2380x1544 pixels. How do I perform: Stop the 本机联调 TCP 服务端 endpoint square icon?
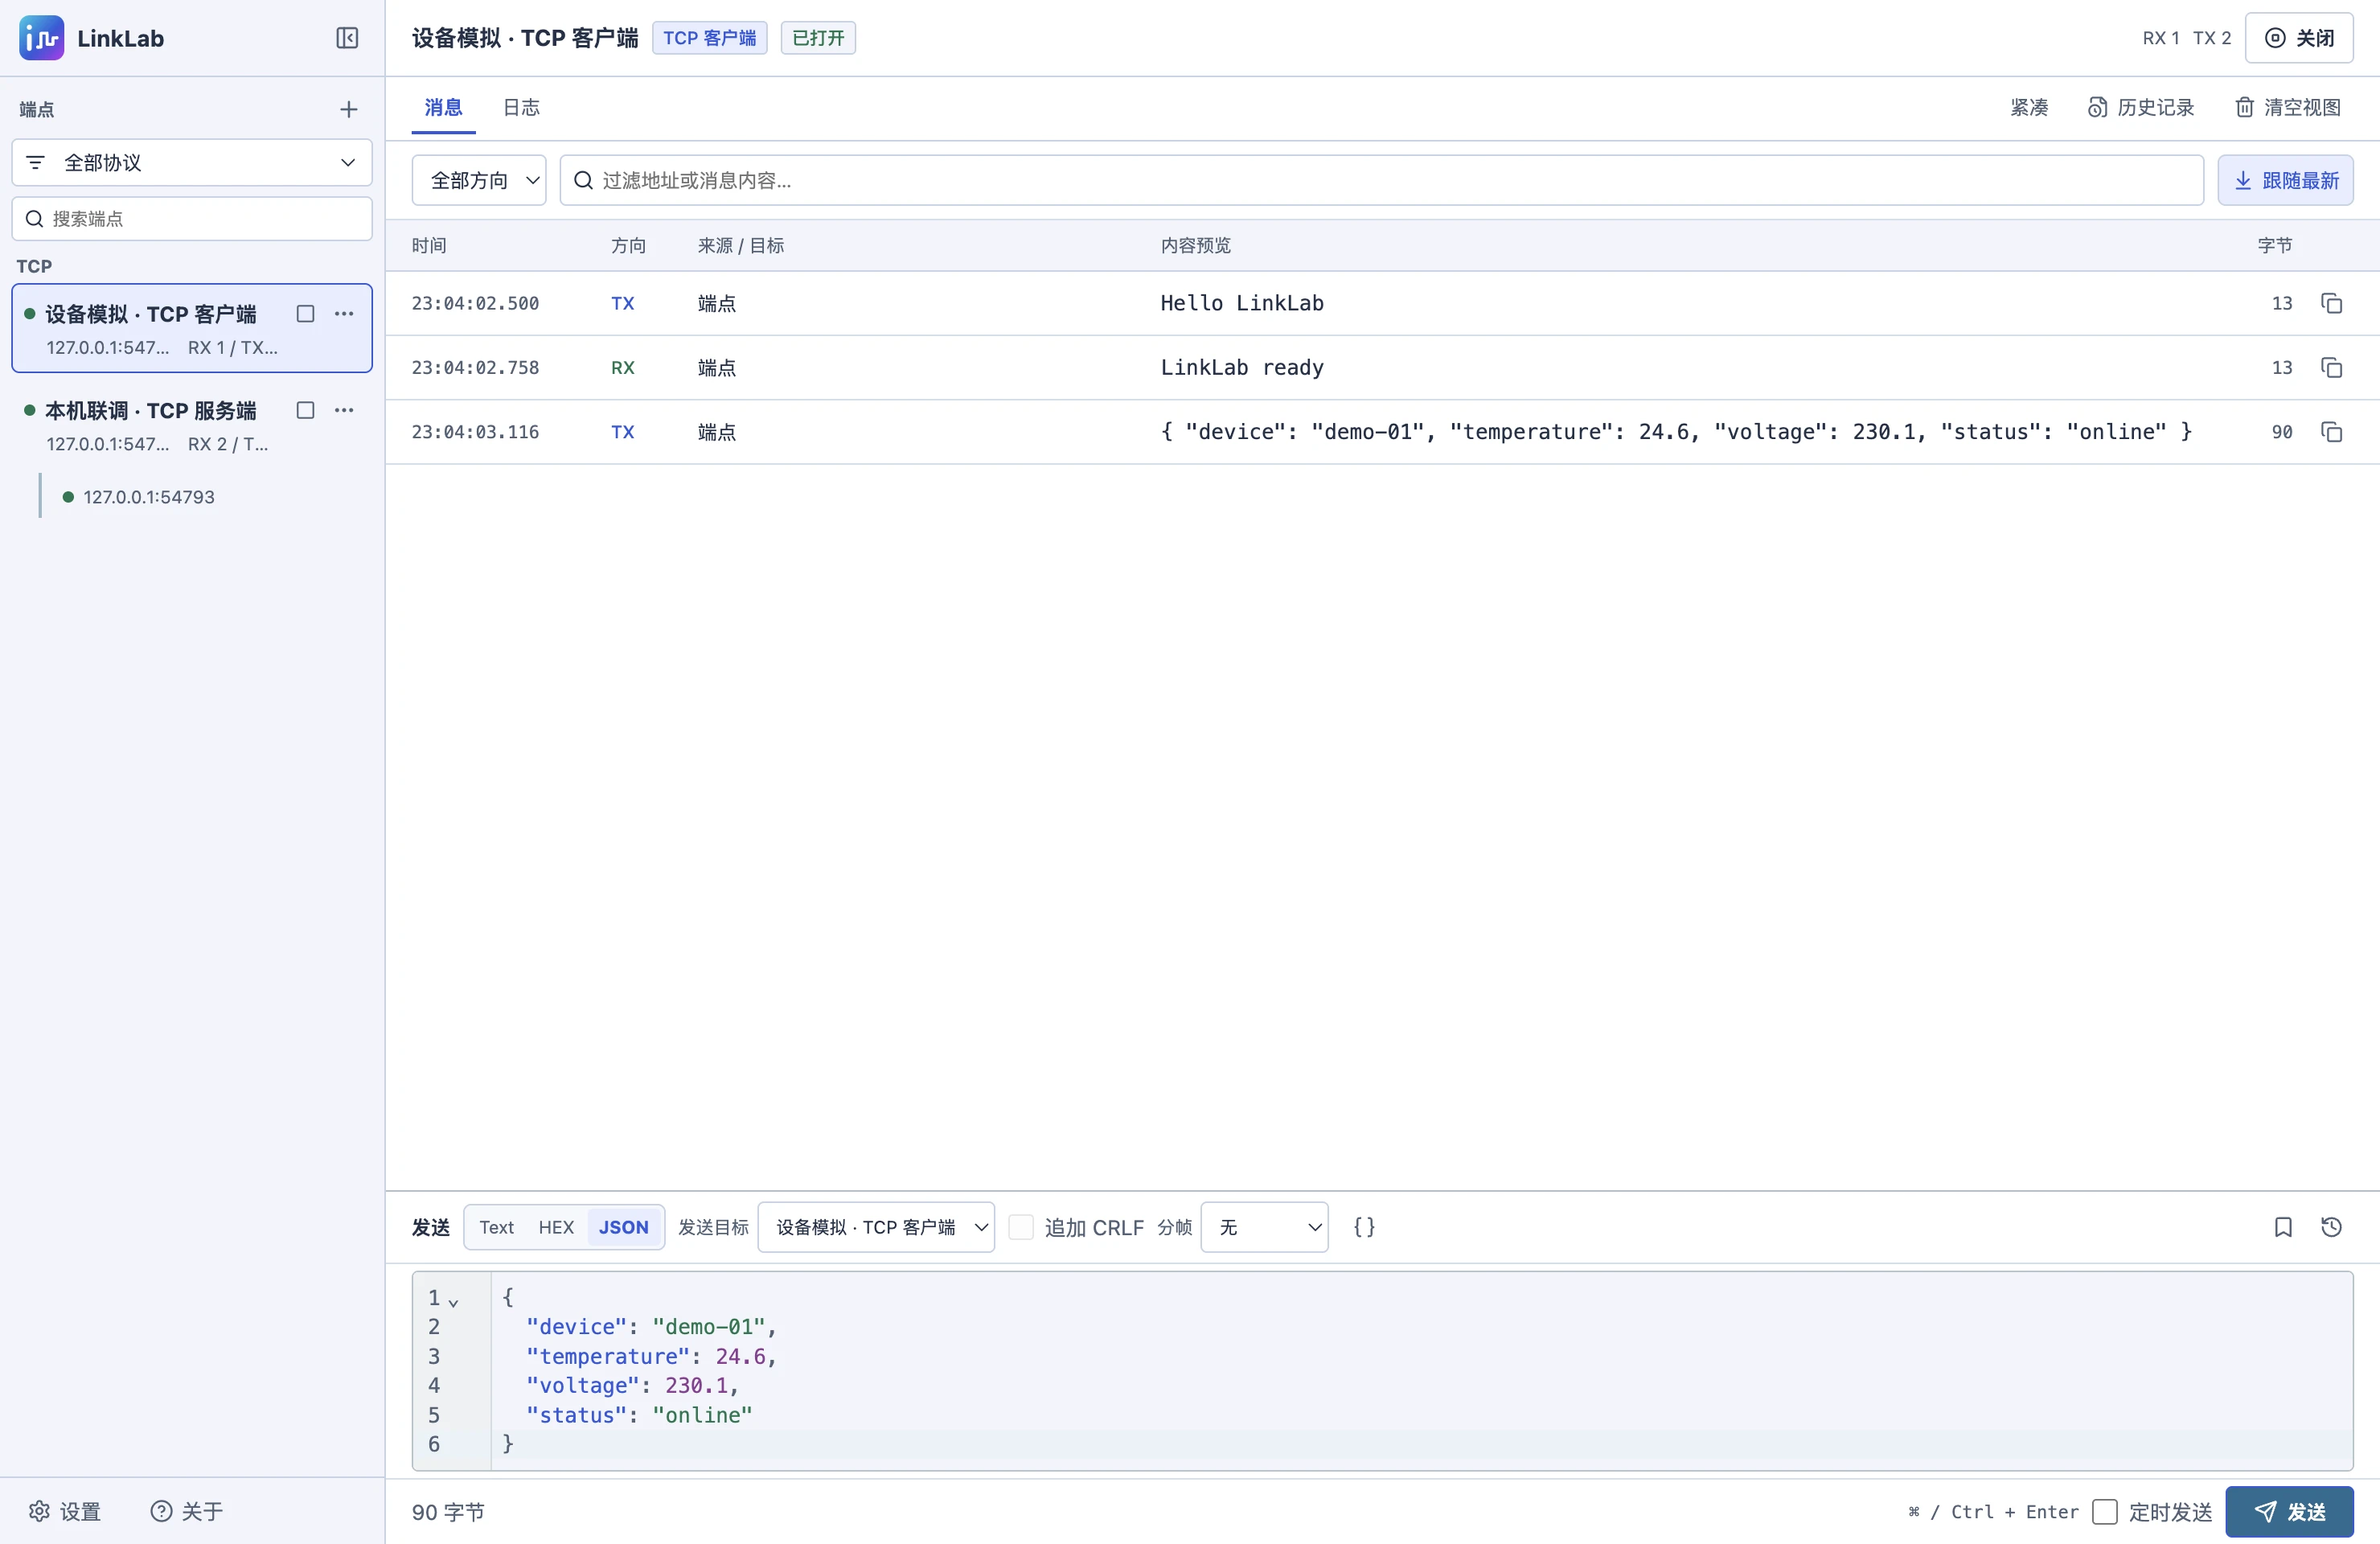tap(306, 410)
